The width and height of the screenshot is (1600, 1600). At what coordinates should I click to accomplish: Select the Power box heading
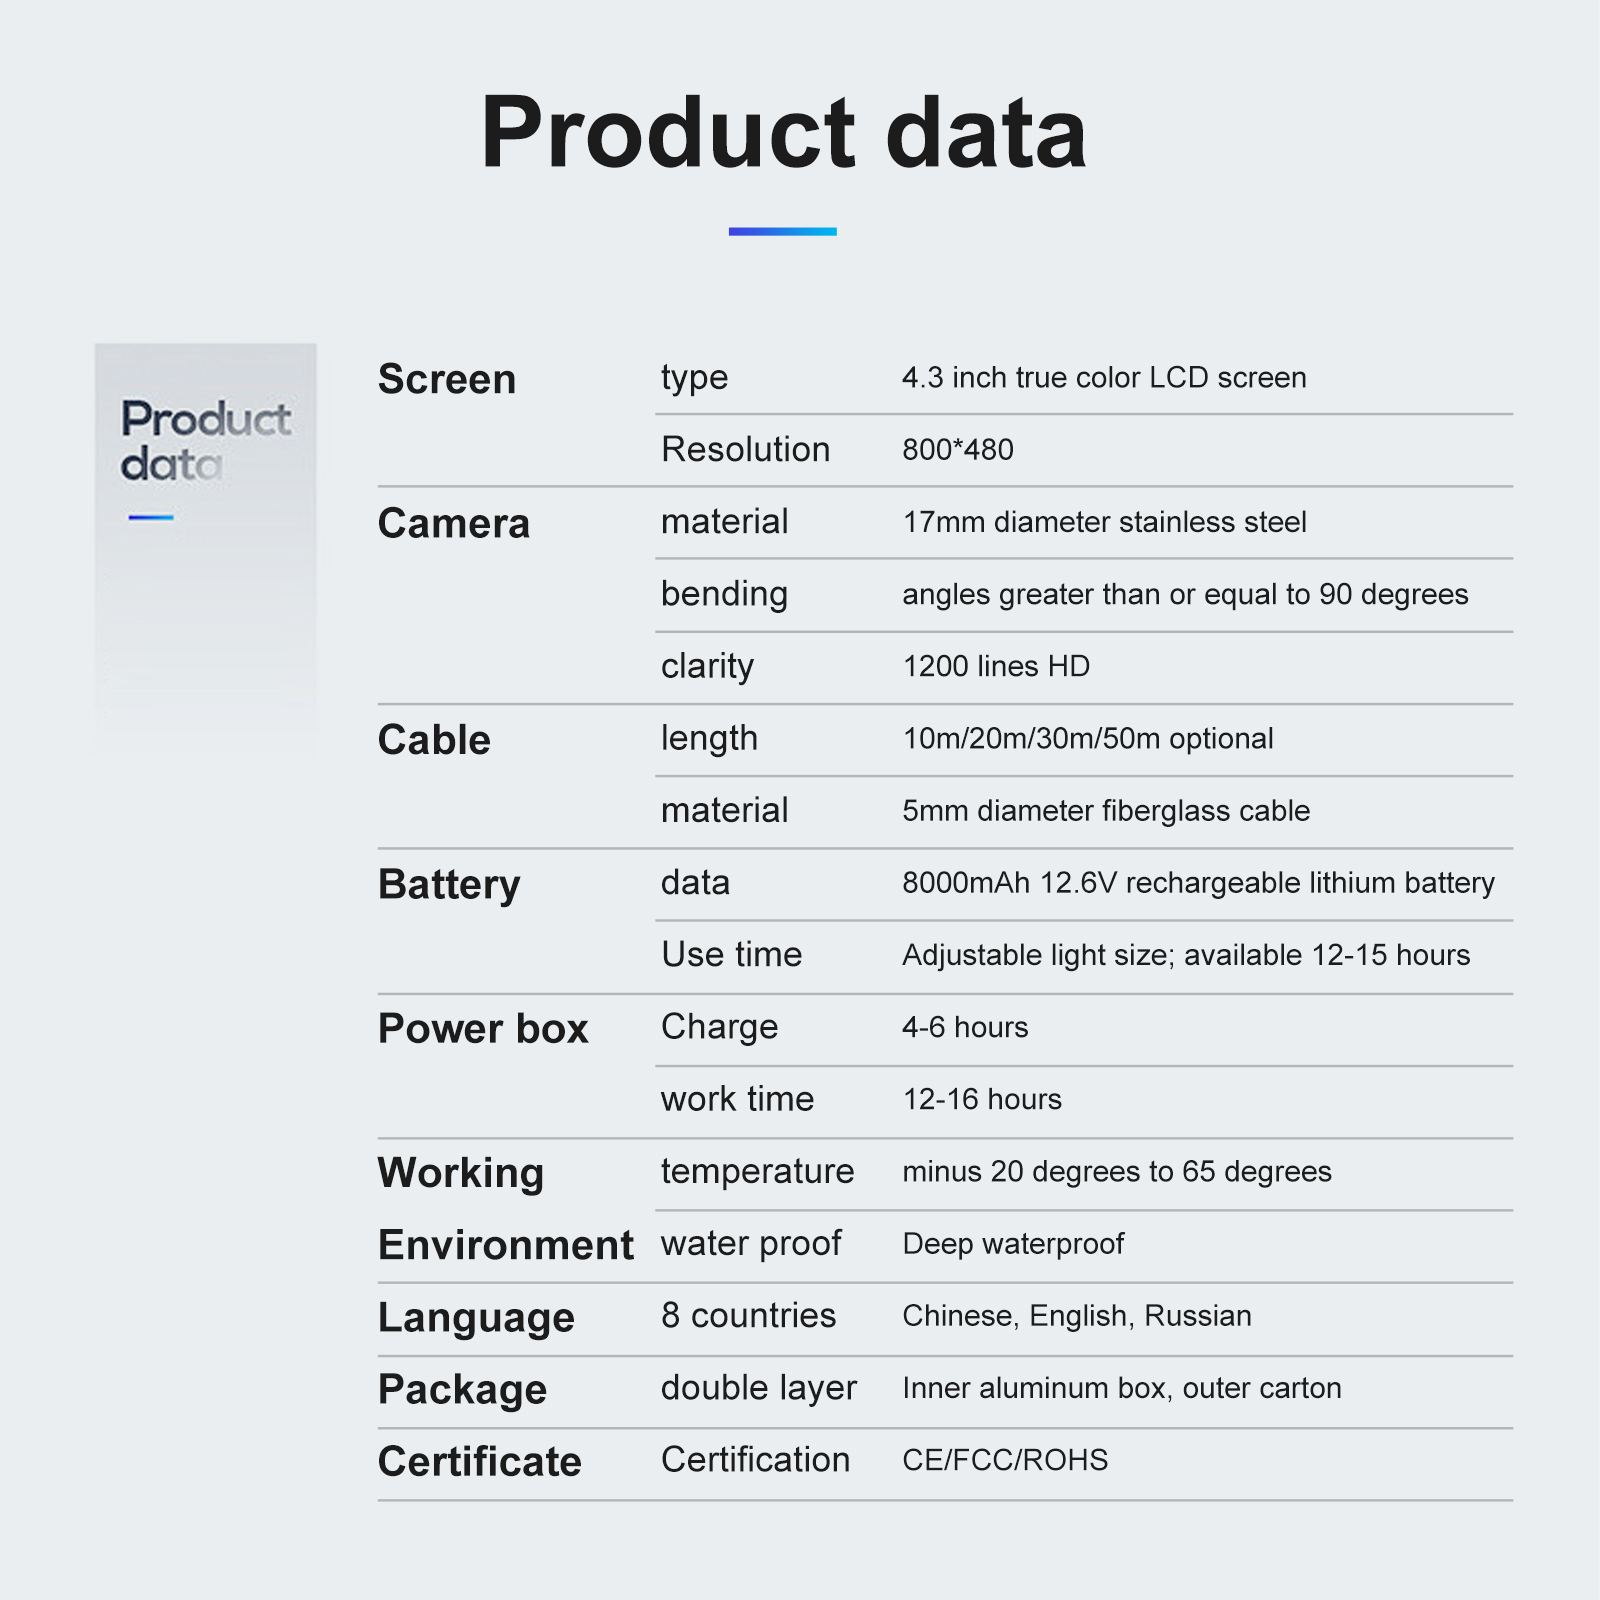click(483, 1029)
